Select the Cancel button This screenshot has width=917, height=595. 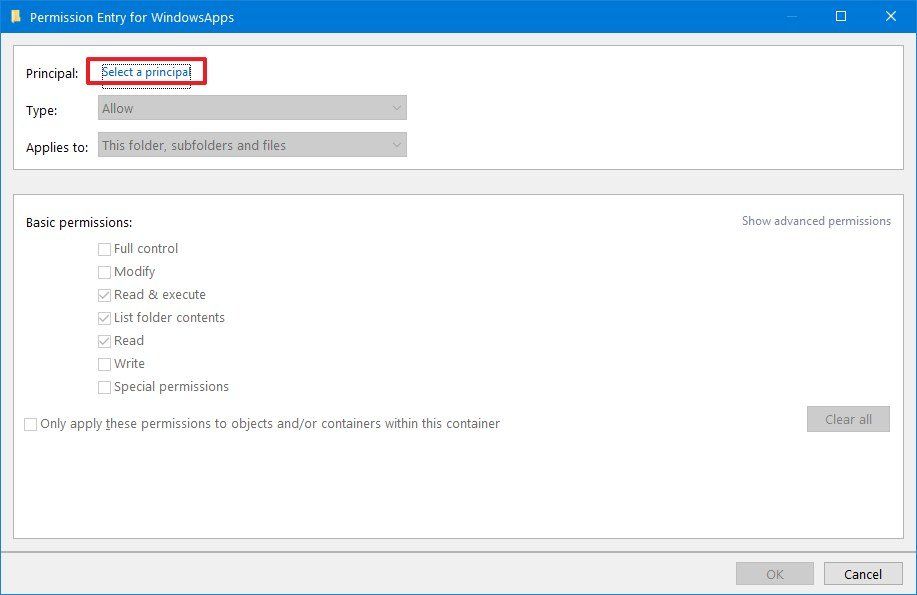tap(862, 573)
